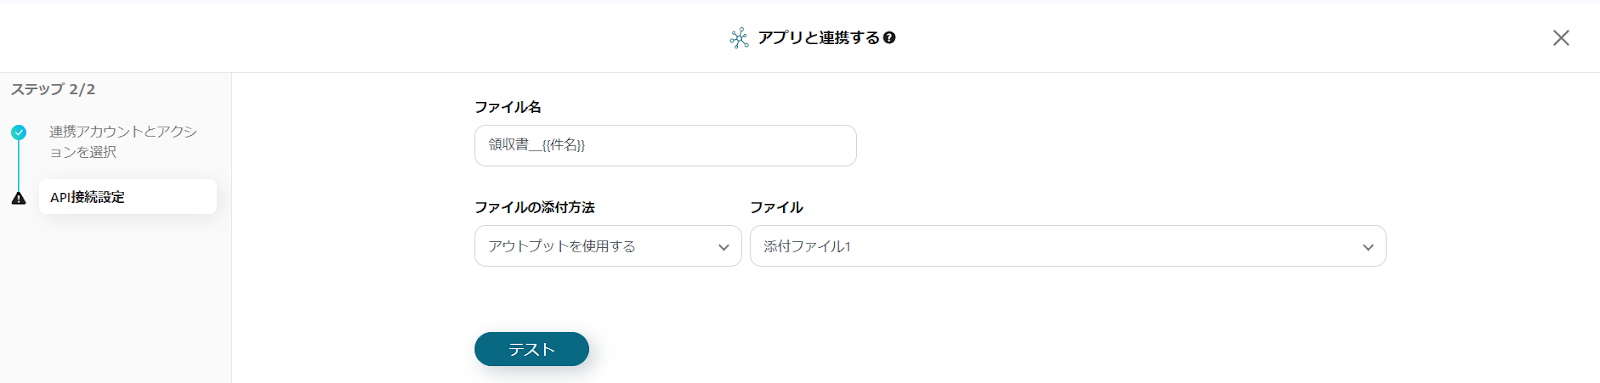Click the ファイル名 input field
The height and width of the screenshot is (383, 1600).
coord(665,145)
